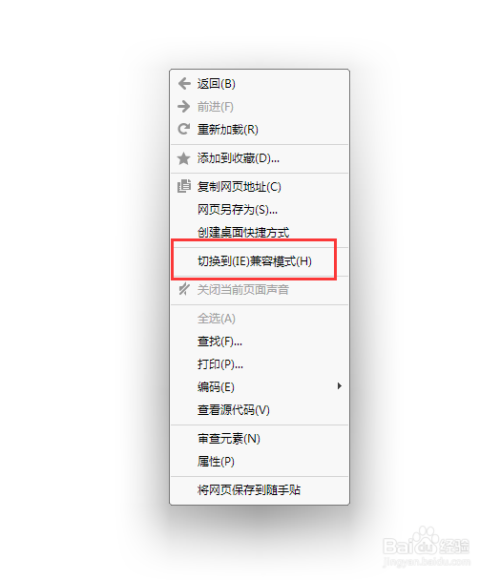The height and width of the screenshot is (580, 500).
Task: Click the mute sound speaker icon
Action: click(x=184, y=289)
